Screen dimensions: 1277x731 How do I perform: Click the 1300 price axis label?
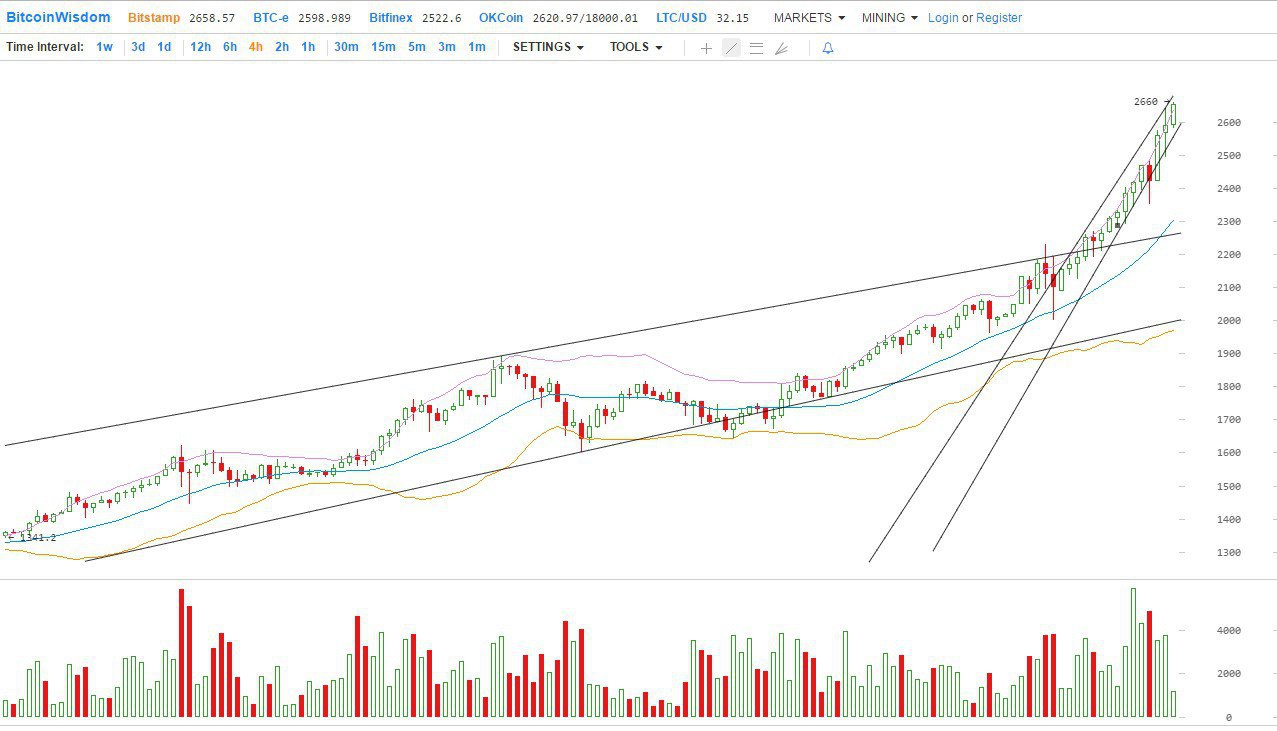click(x=1229, y=553)
